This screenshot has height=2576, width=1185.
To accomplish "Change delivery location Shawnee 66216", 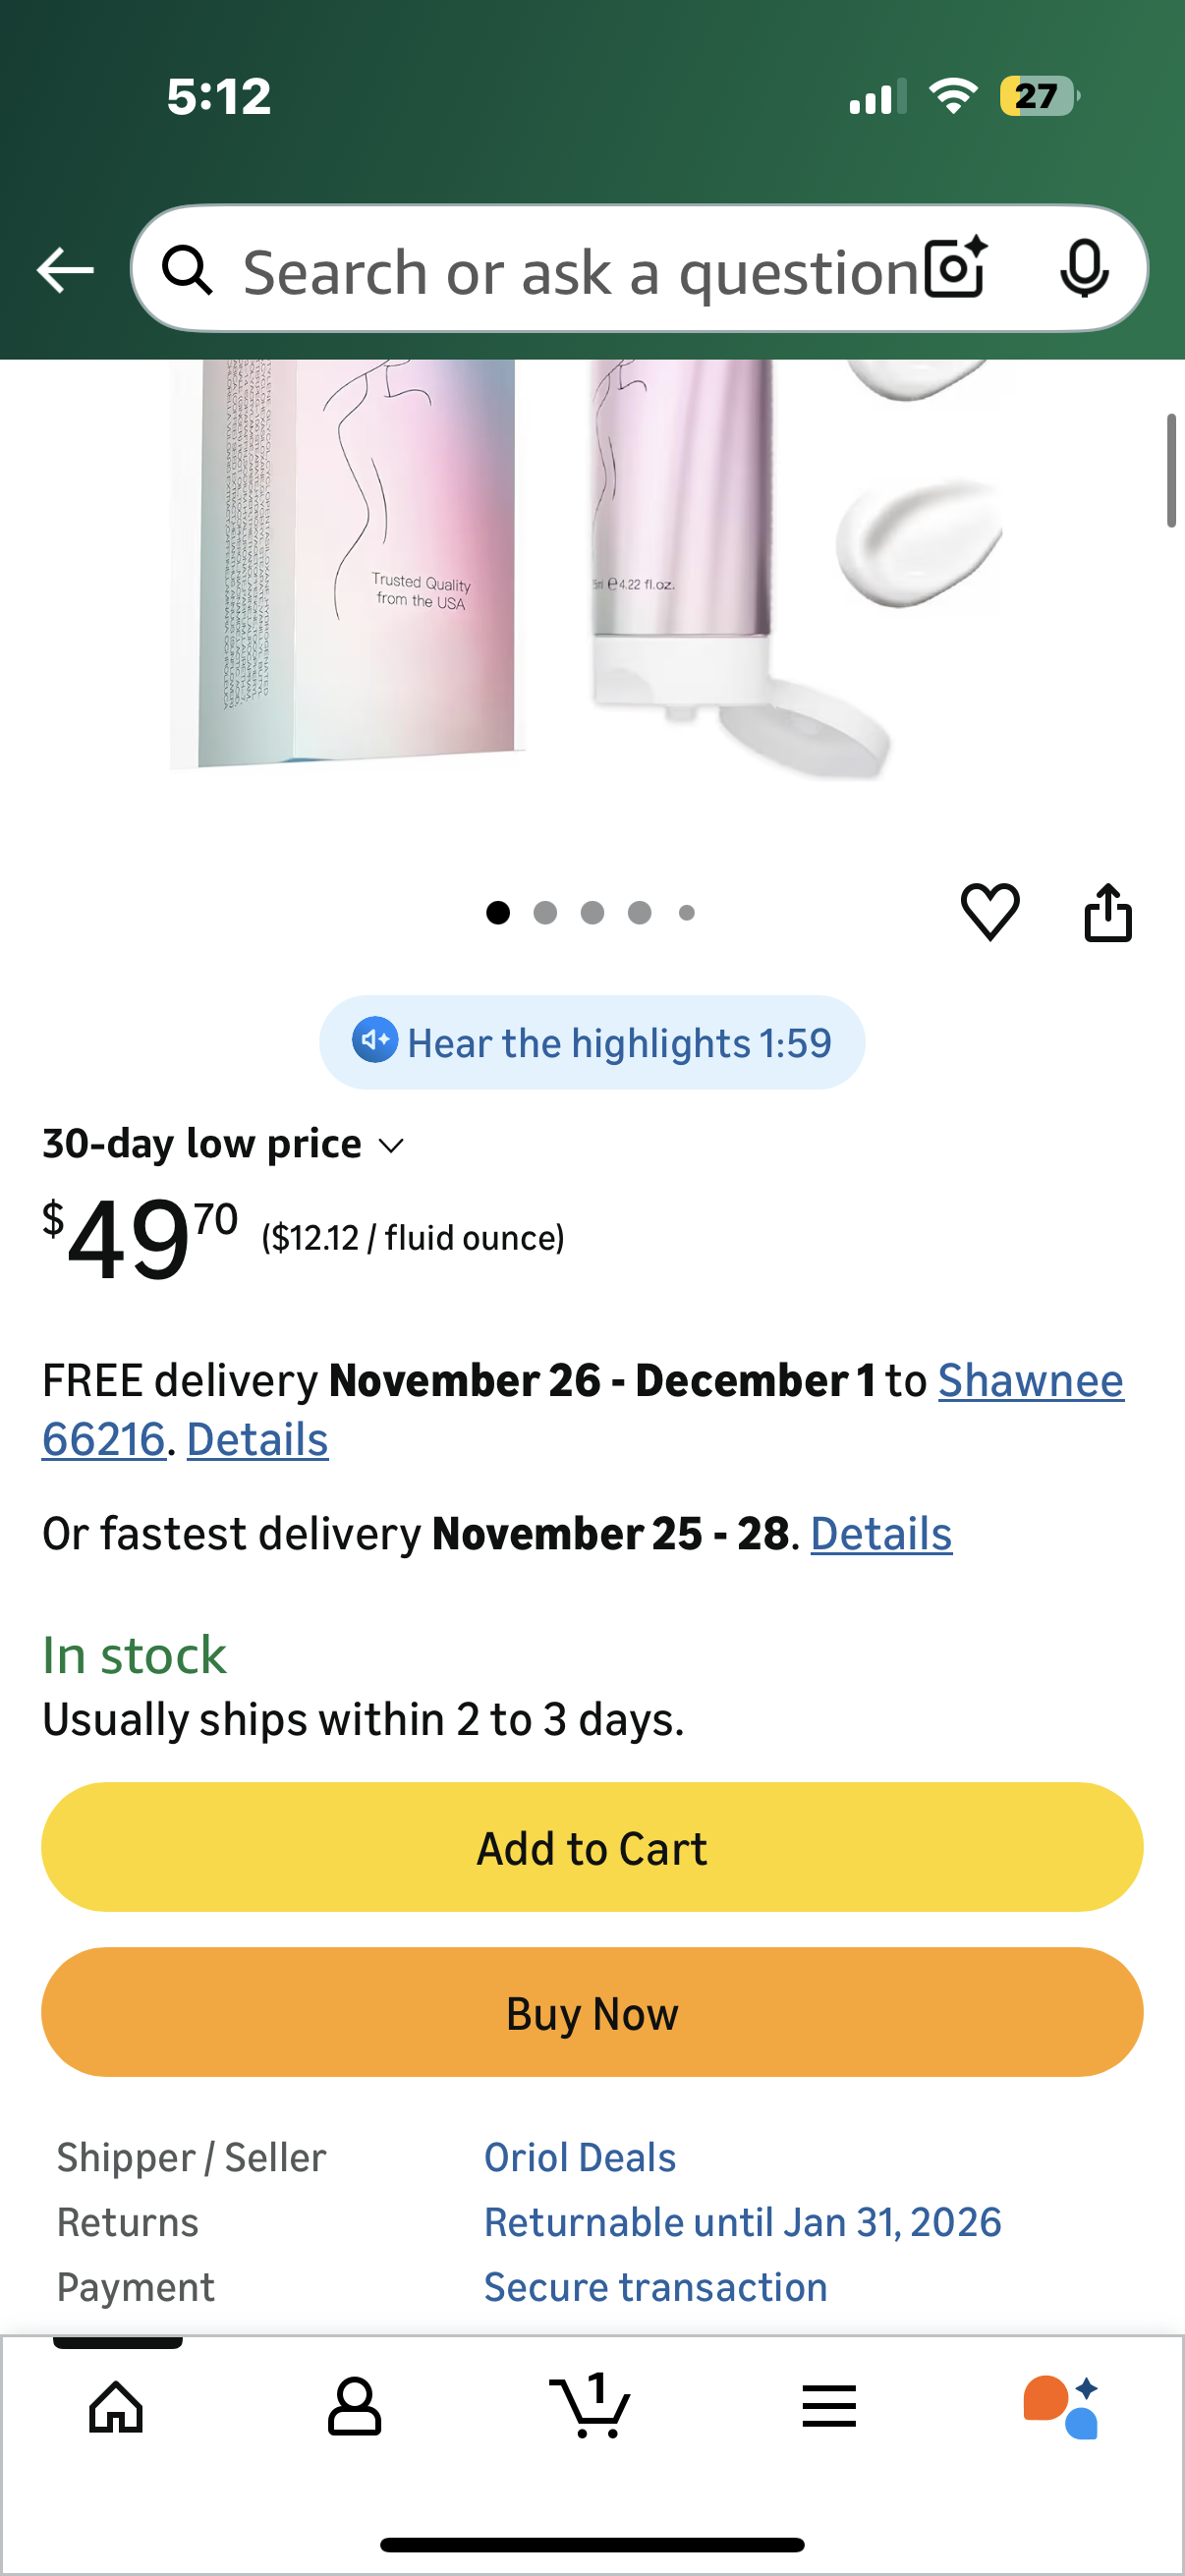I will tap(1029, 1381).
